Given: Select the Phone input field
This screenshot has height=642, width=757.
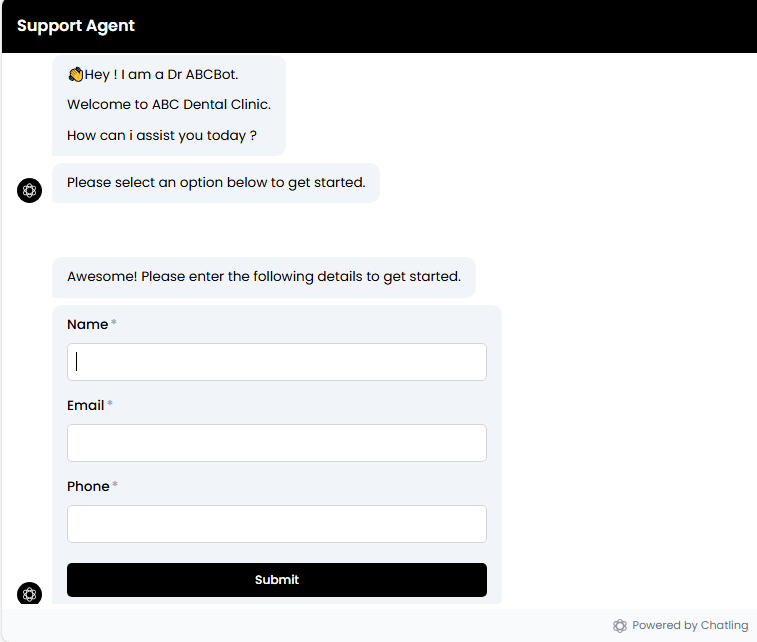Looking at the screenshot, I should (277, 524).
